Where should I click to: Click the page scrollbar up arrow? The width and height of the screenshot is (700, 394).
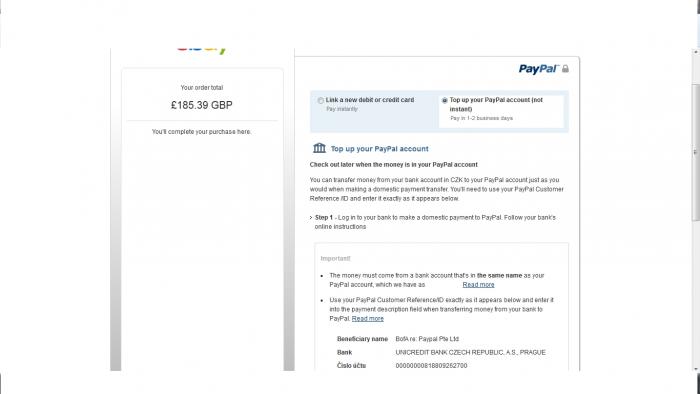click(696, 52)
